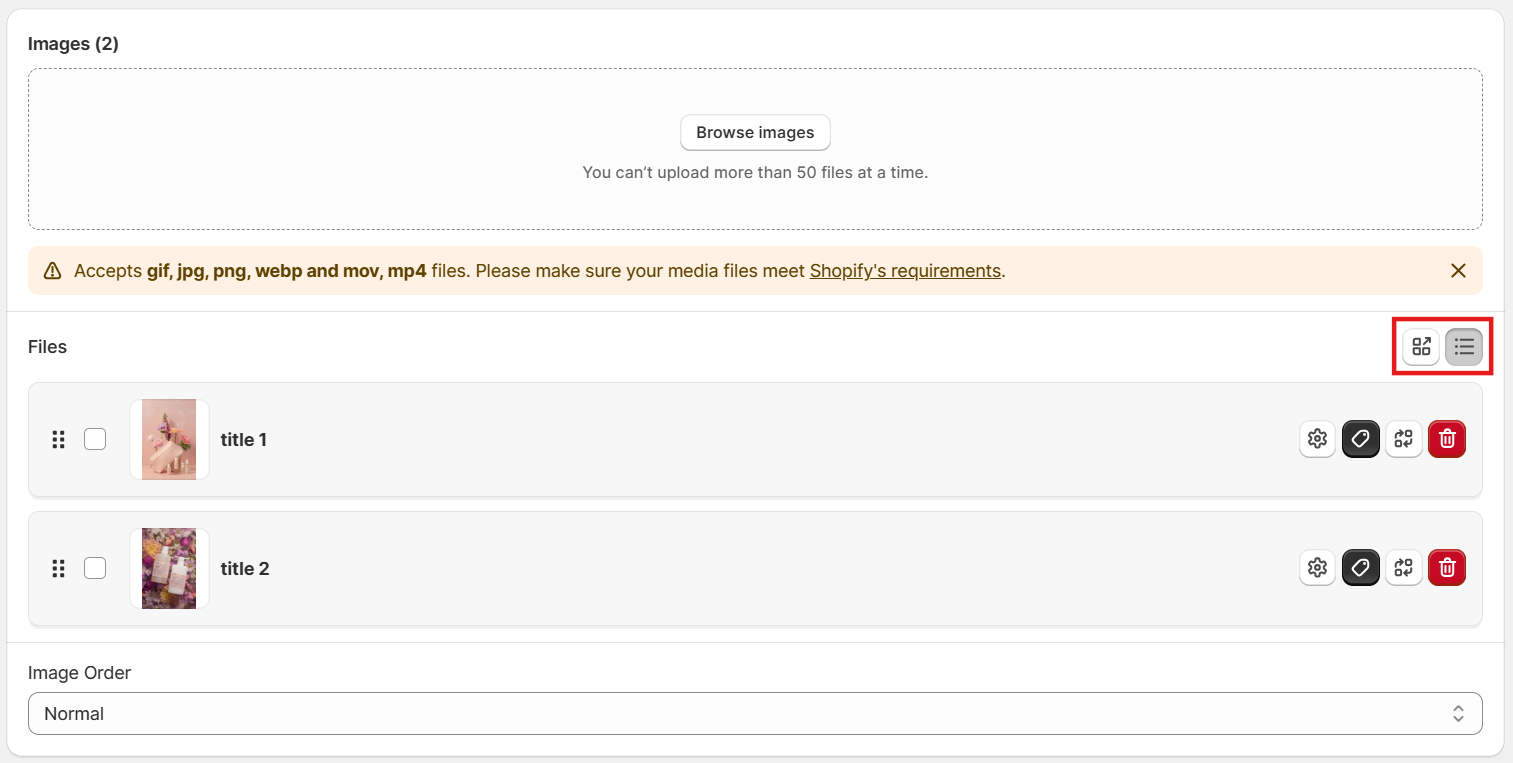Open settings gear for title 2
The height and width of the screenshot is (763, 1513).
(x=1317, y=568)
